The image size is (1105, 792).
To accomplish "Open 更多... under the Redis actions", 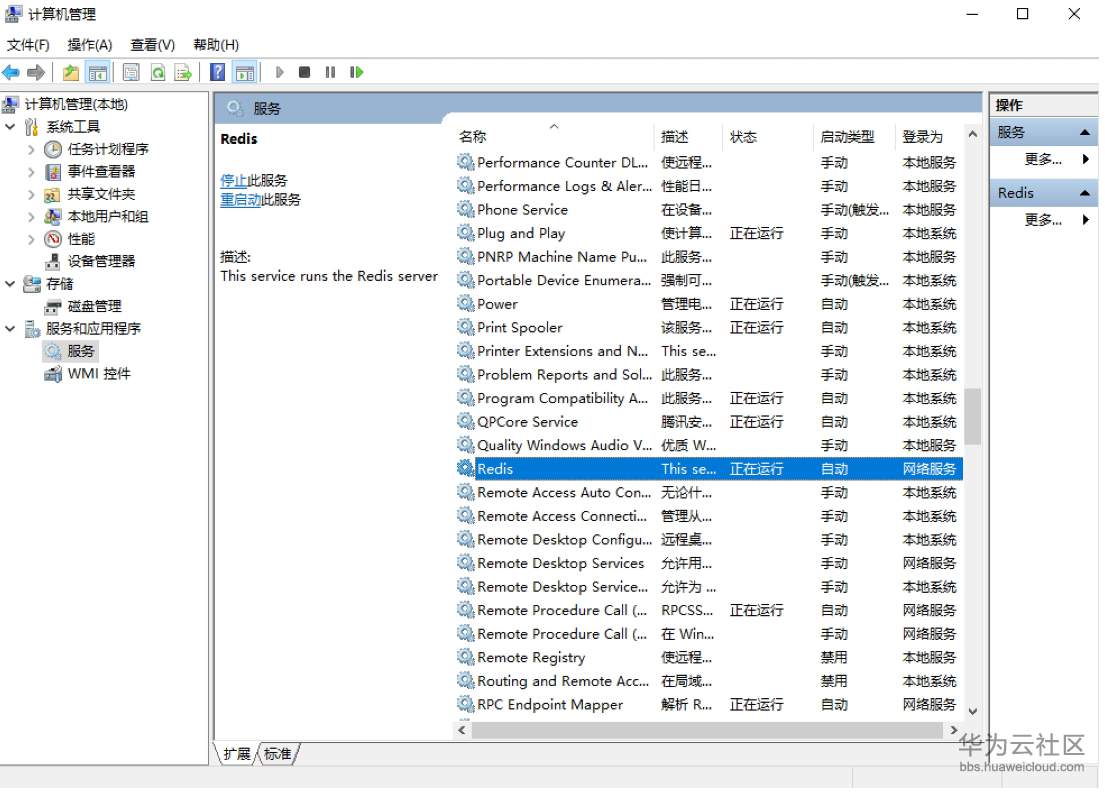I will point(1043,220).
